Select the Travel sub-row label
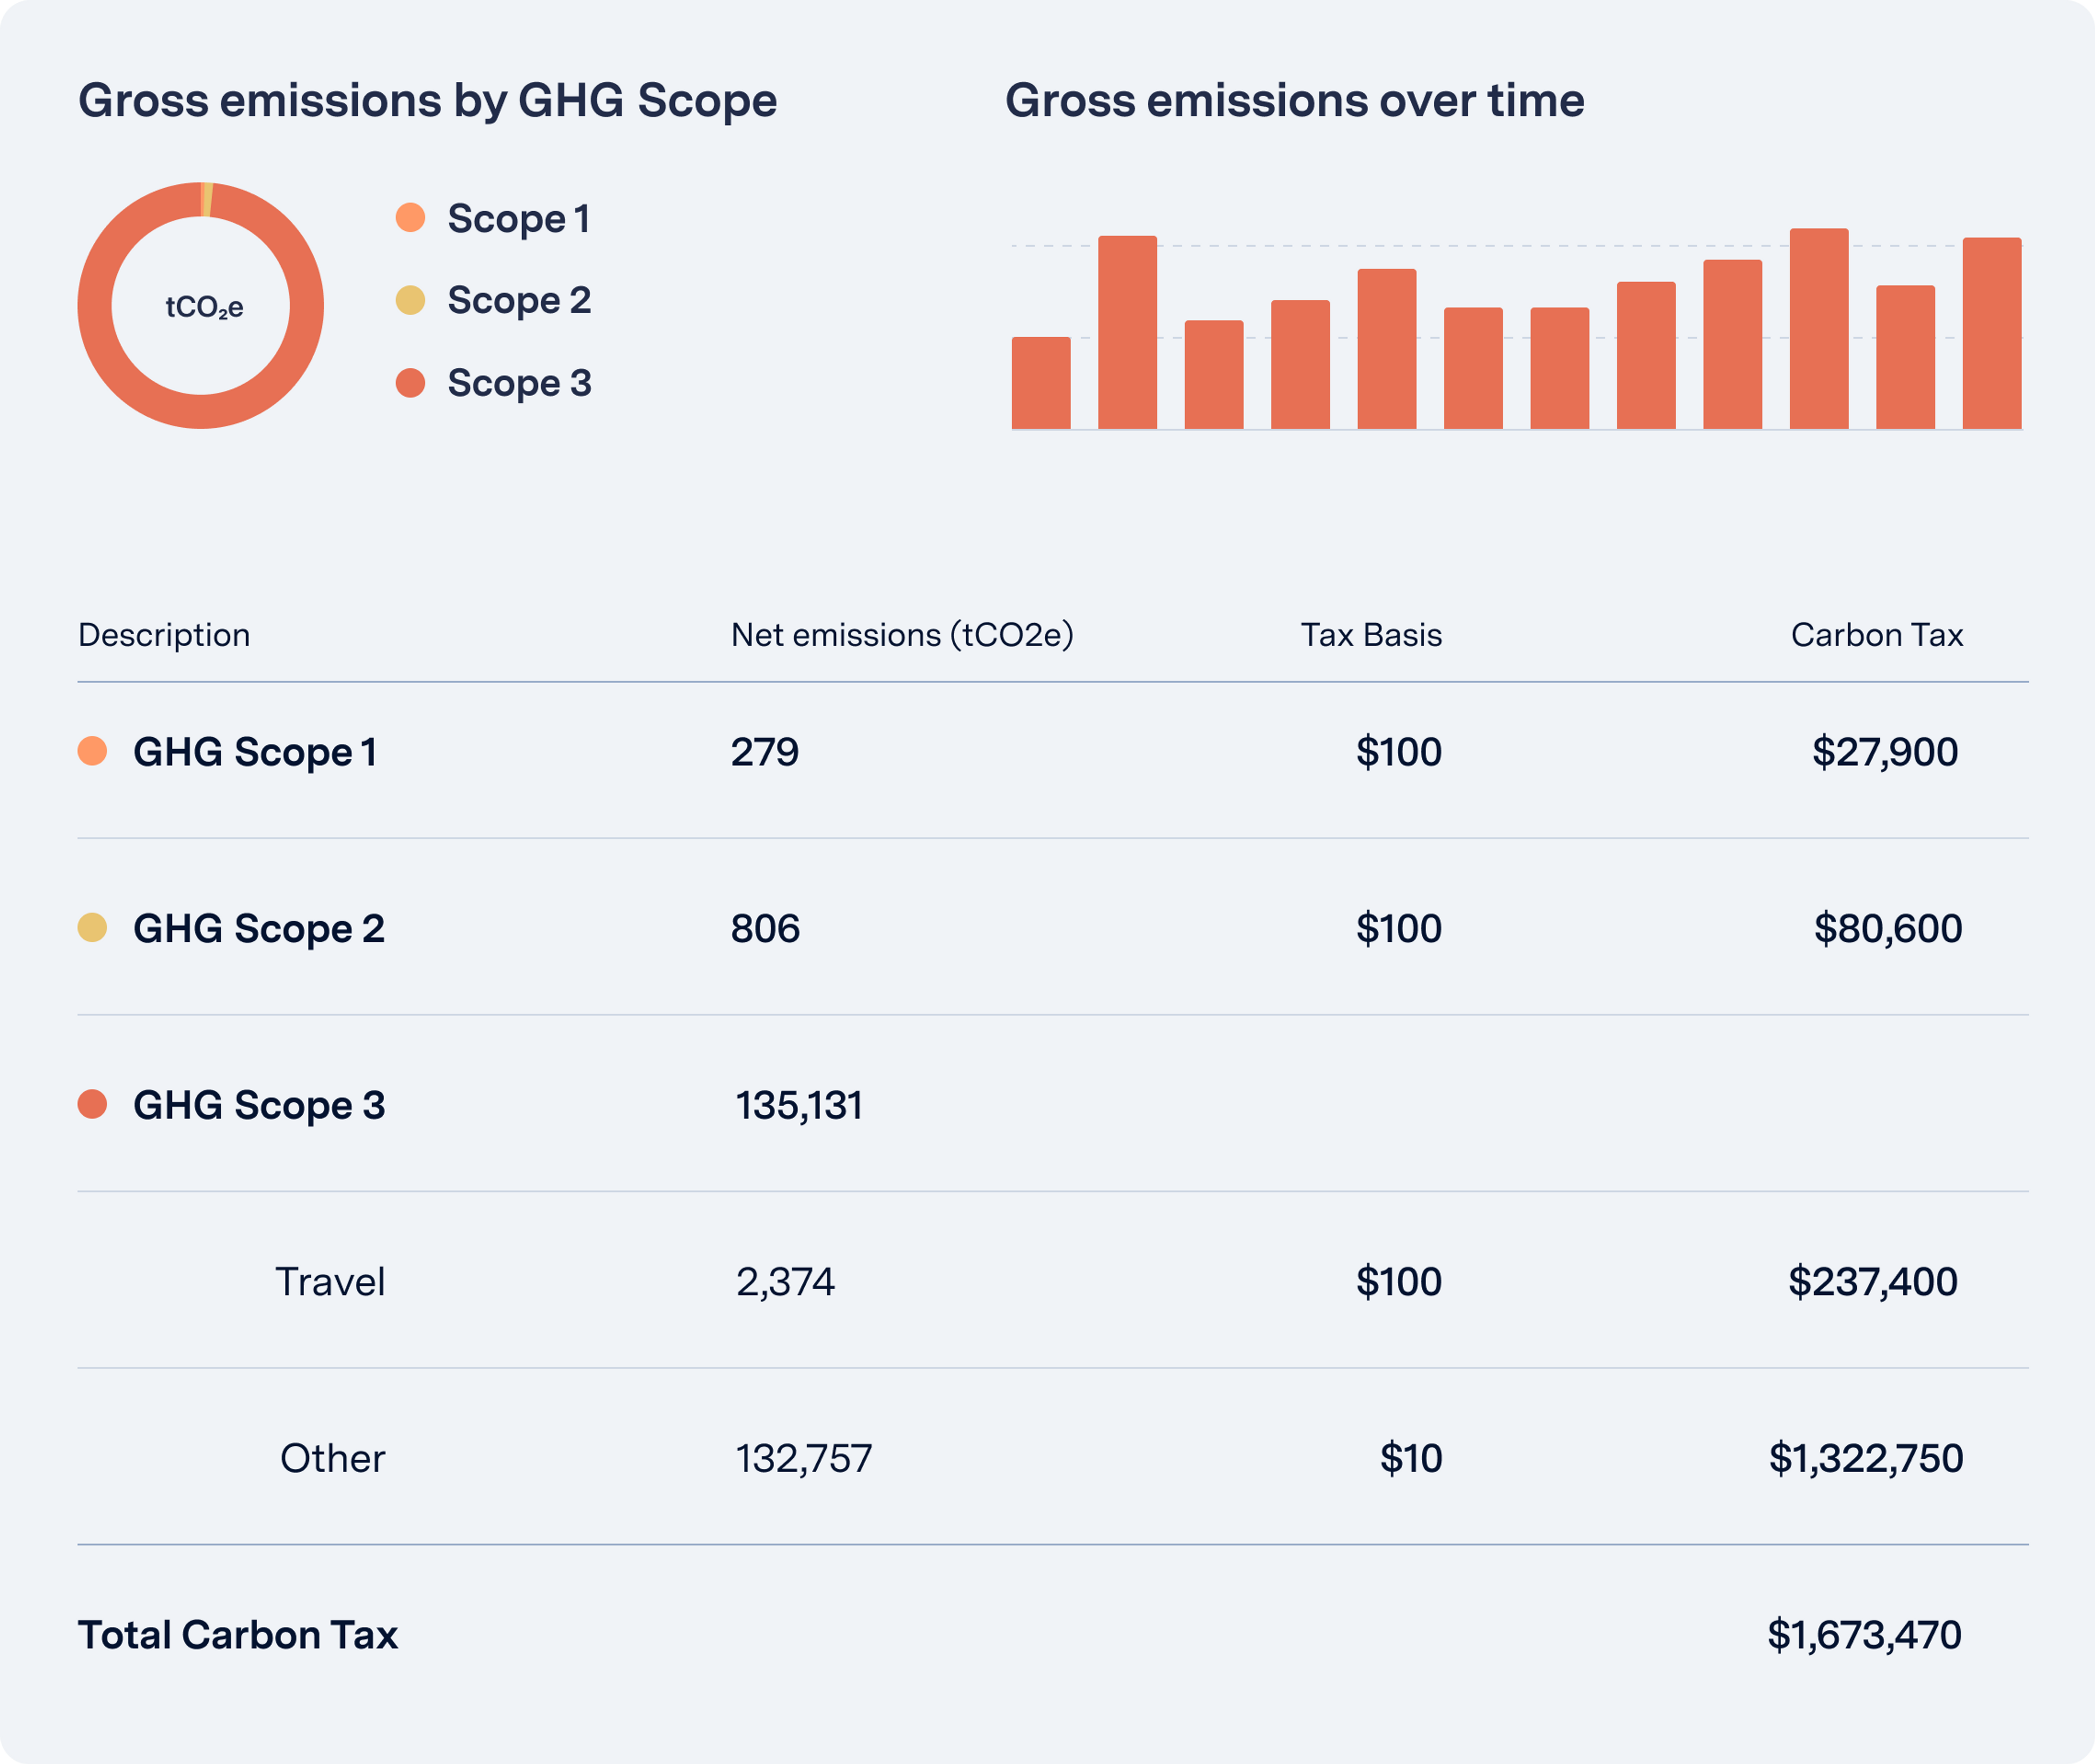 point(330,1281)
